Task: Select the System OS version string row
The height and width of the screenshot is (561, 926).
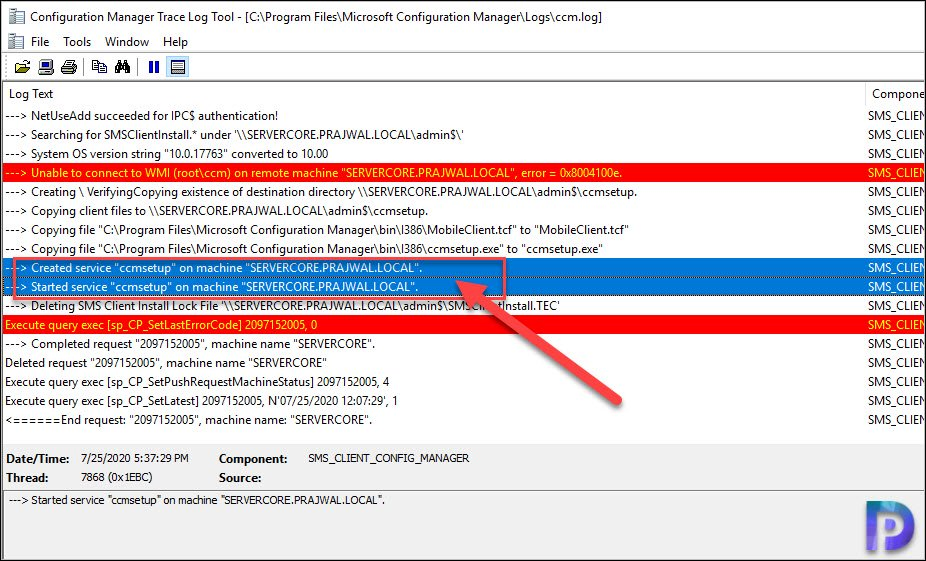Action: (x=463, y=154)
